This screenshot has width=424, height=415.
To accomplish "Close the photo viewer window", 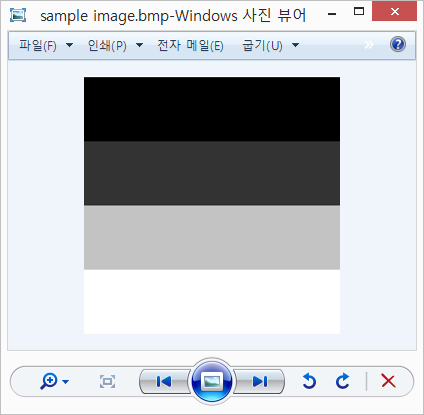I will 394,11.
